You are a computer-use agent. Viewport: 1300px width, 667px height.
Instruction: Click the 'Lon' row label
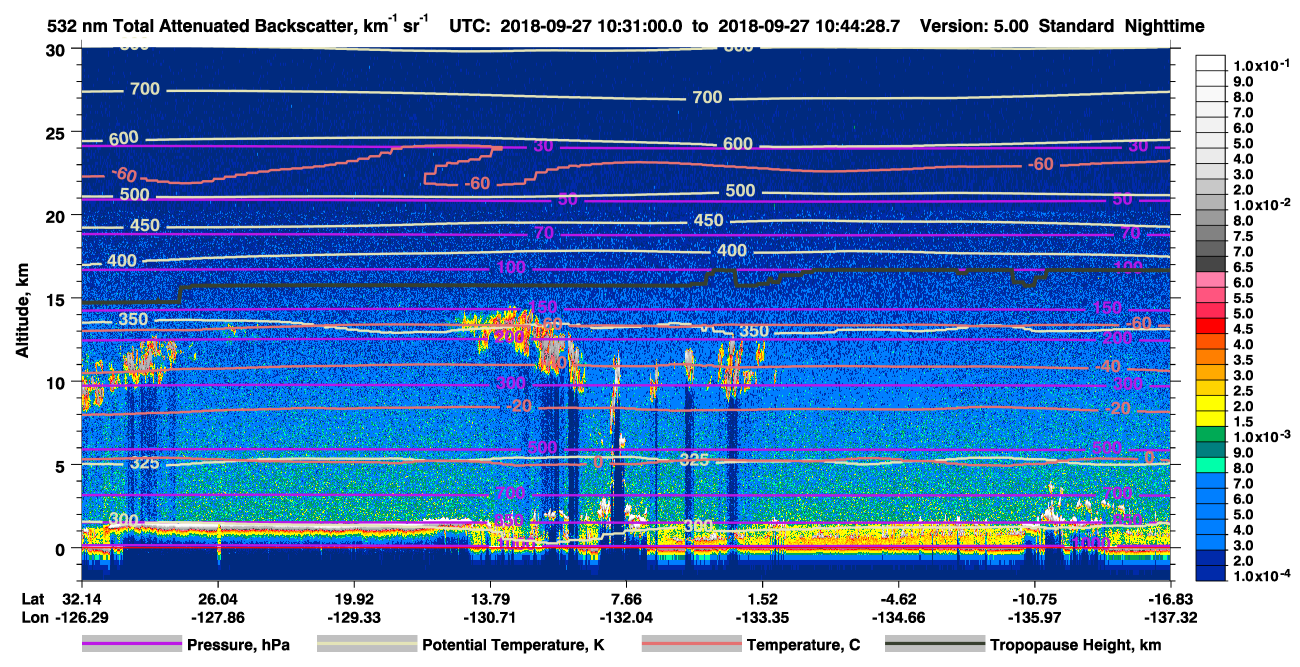pyautogui.click(x=33, y=617)
